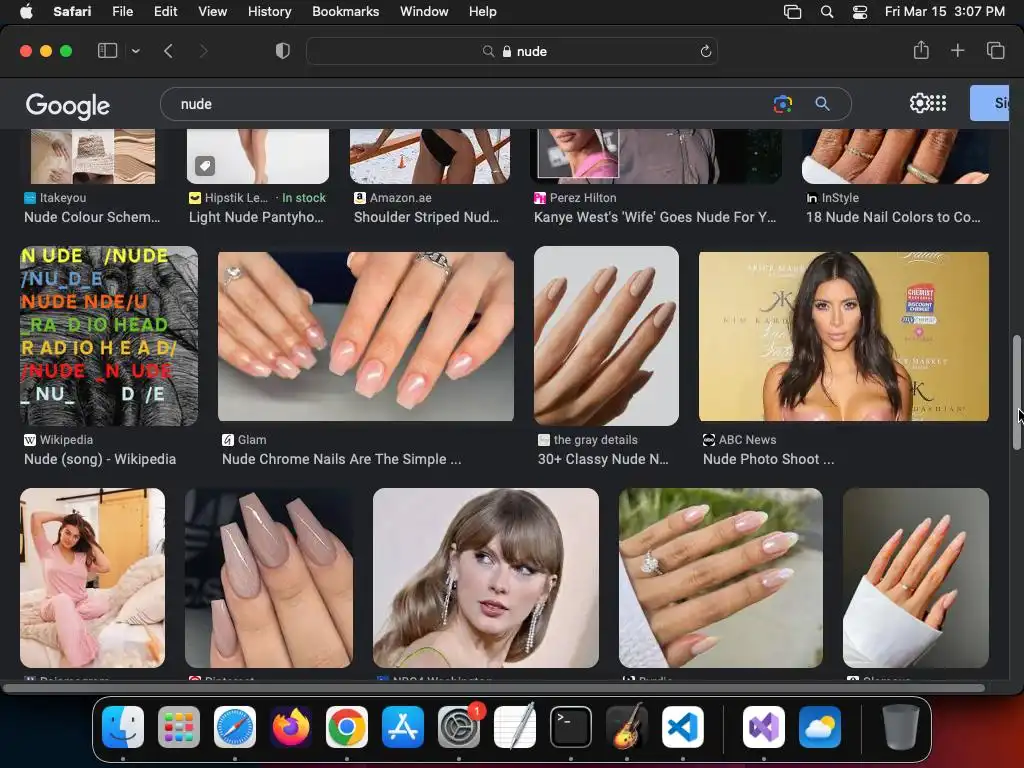Click the Share icon in Safari toolbar
The width and height of the screenshot is (1024, 768).
[x=921, y=50]
